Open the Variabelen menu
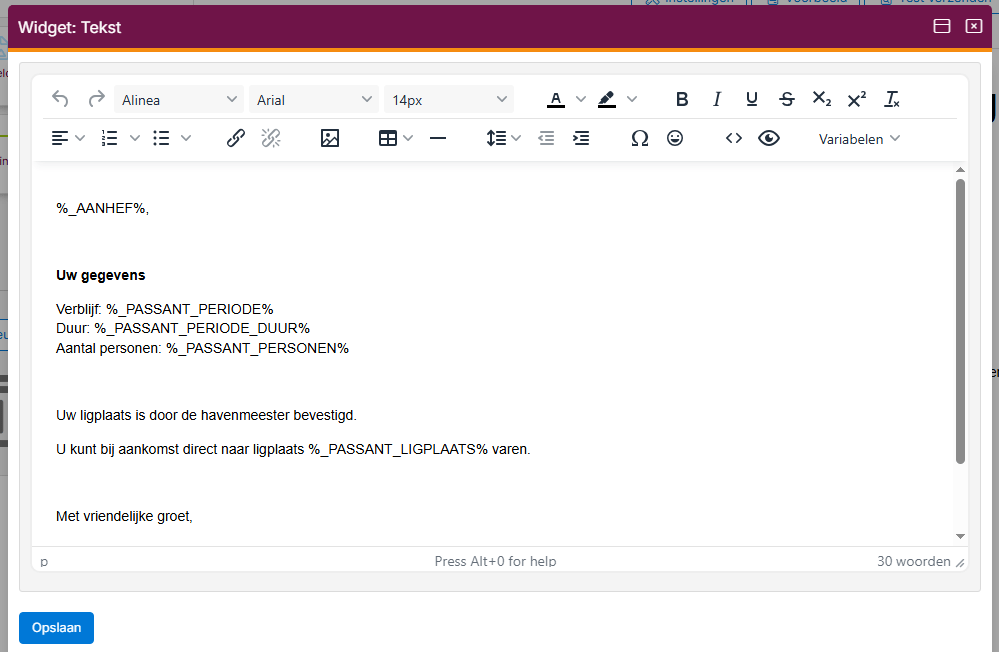 tap(859, 139)
